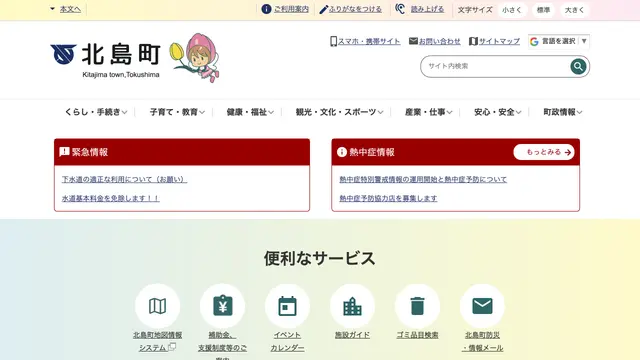The image size is (640, 360).
Task: Click the 施設ガイド building icon
Action: pyautogui.click(x=352, y=306)
